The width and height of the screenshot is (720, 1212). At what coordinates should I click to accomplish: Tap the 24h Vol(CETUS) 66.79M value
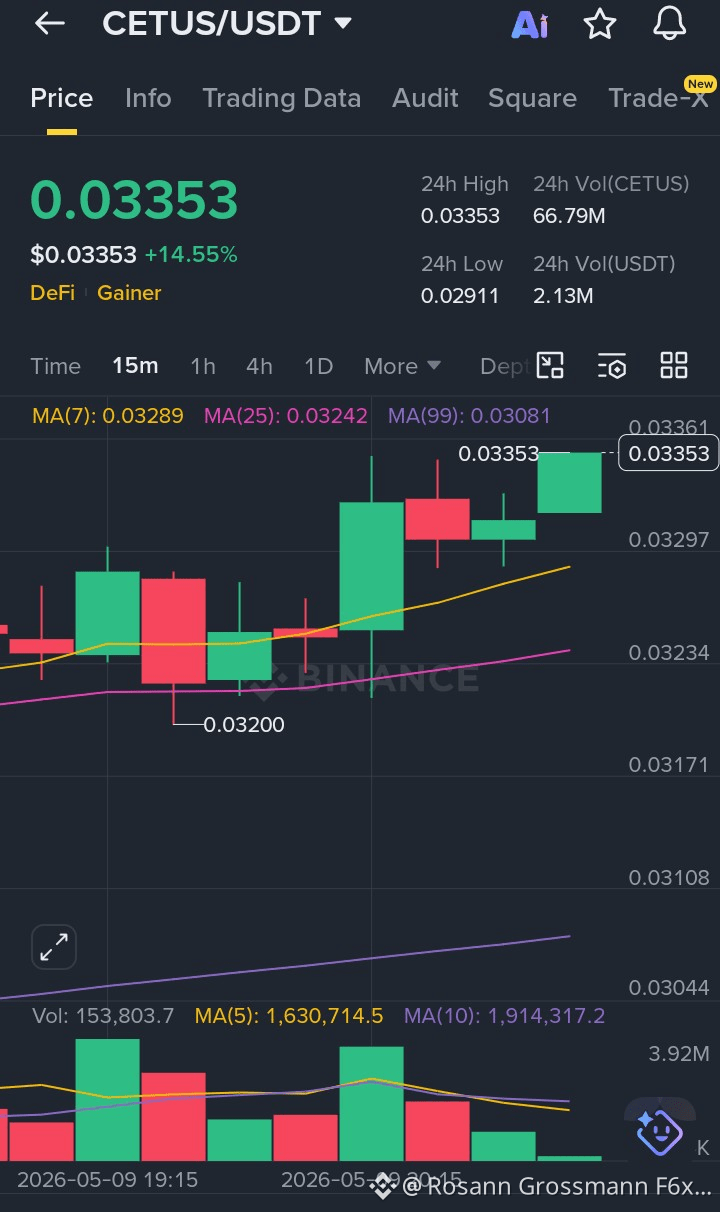[569, 216]
